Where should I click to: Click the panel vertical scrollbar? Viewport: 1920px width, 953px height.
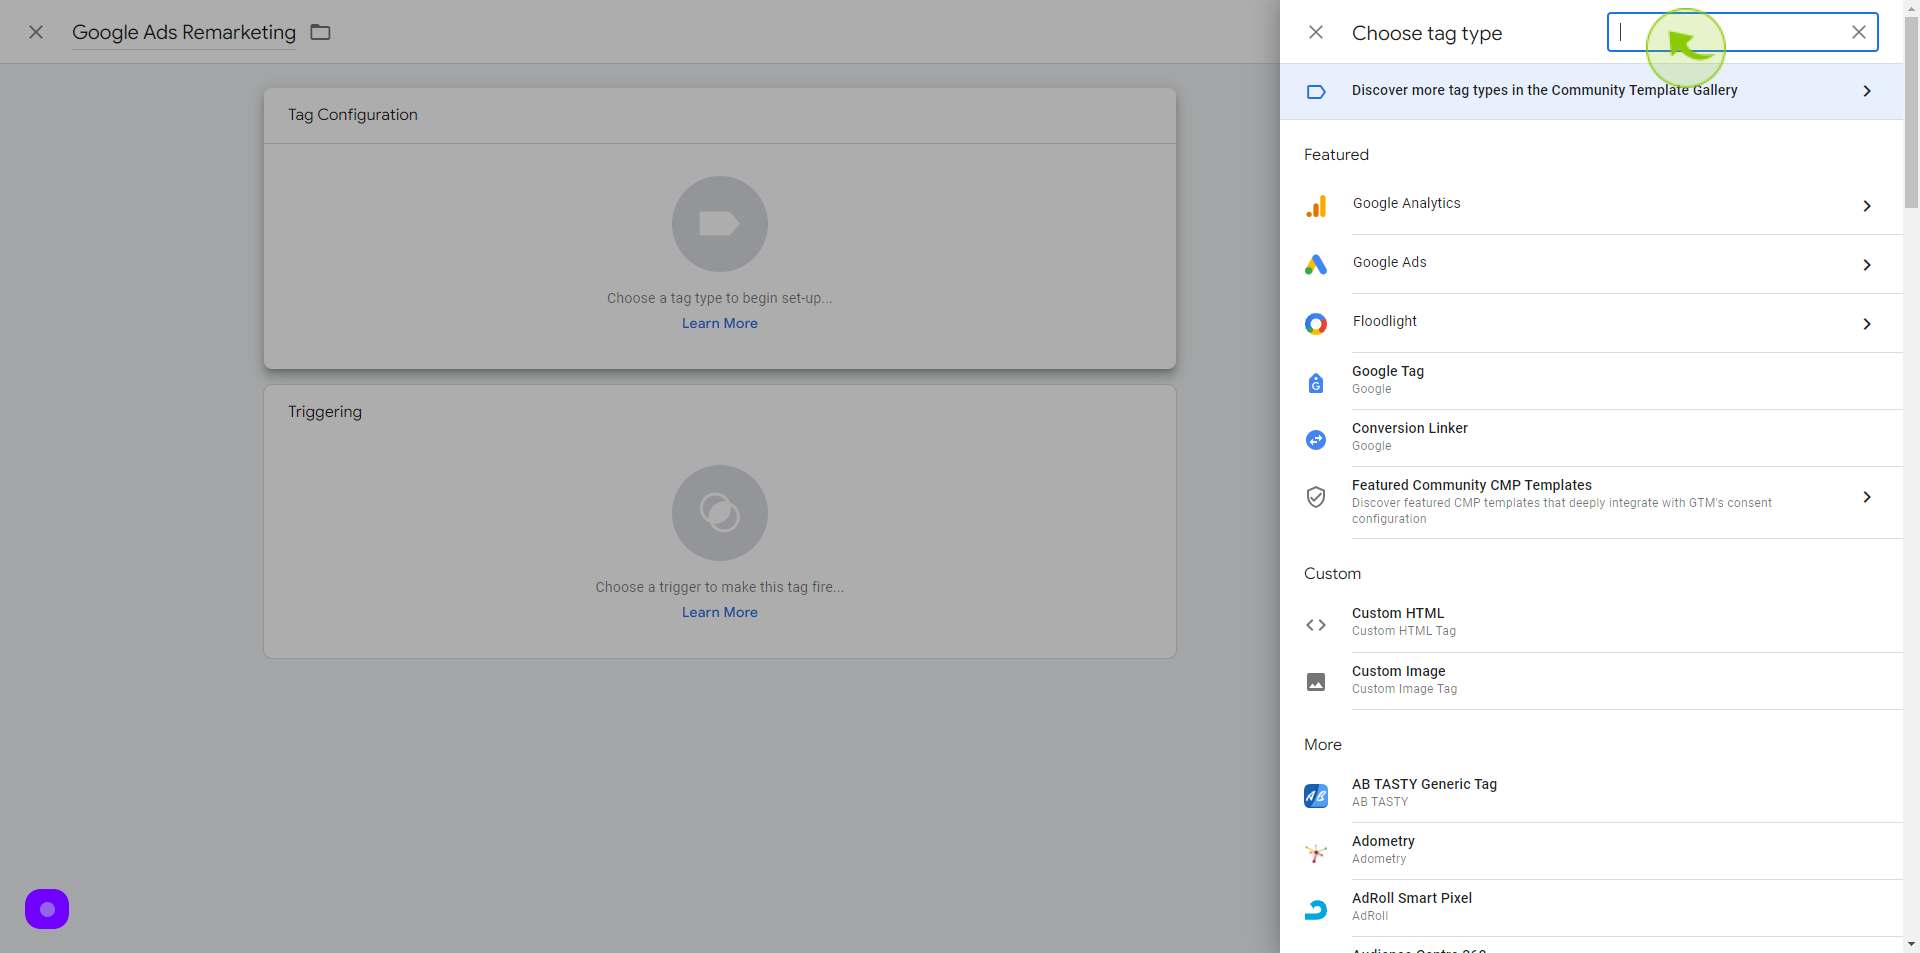(1911, 113)
